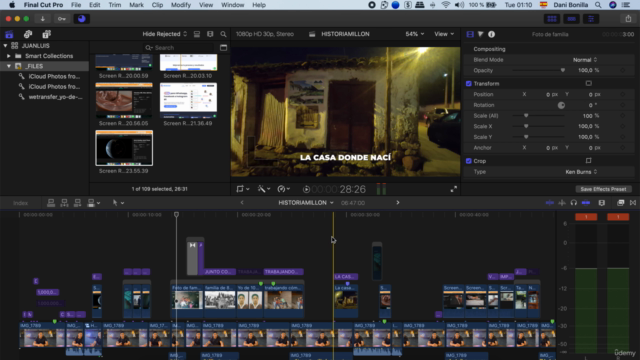Viewport: 640px width, 360px height.
Task: Open the Edit menu
Action: point(95,5)
